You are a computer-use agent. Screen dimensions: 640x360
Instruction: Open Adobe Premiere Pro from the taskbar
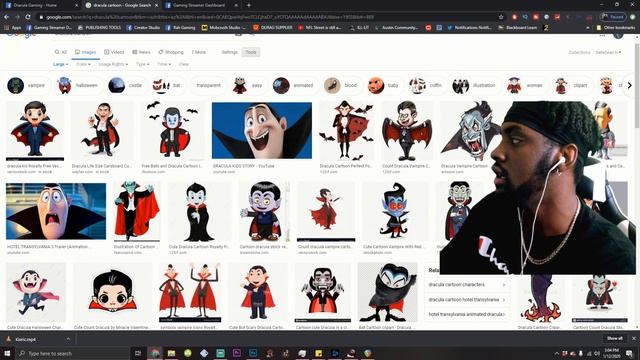coord(237,353)
